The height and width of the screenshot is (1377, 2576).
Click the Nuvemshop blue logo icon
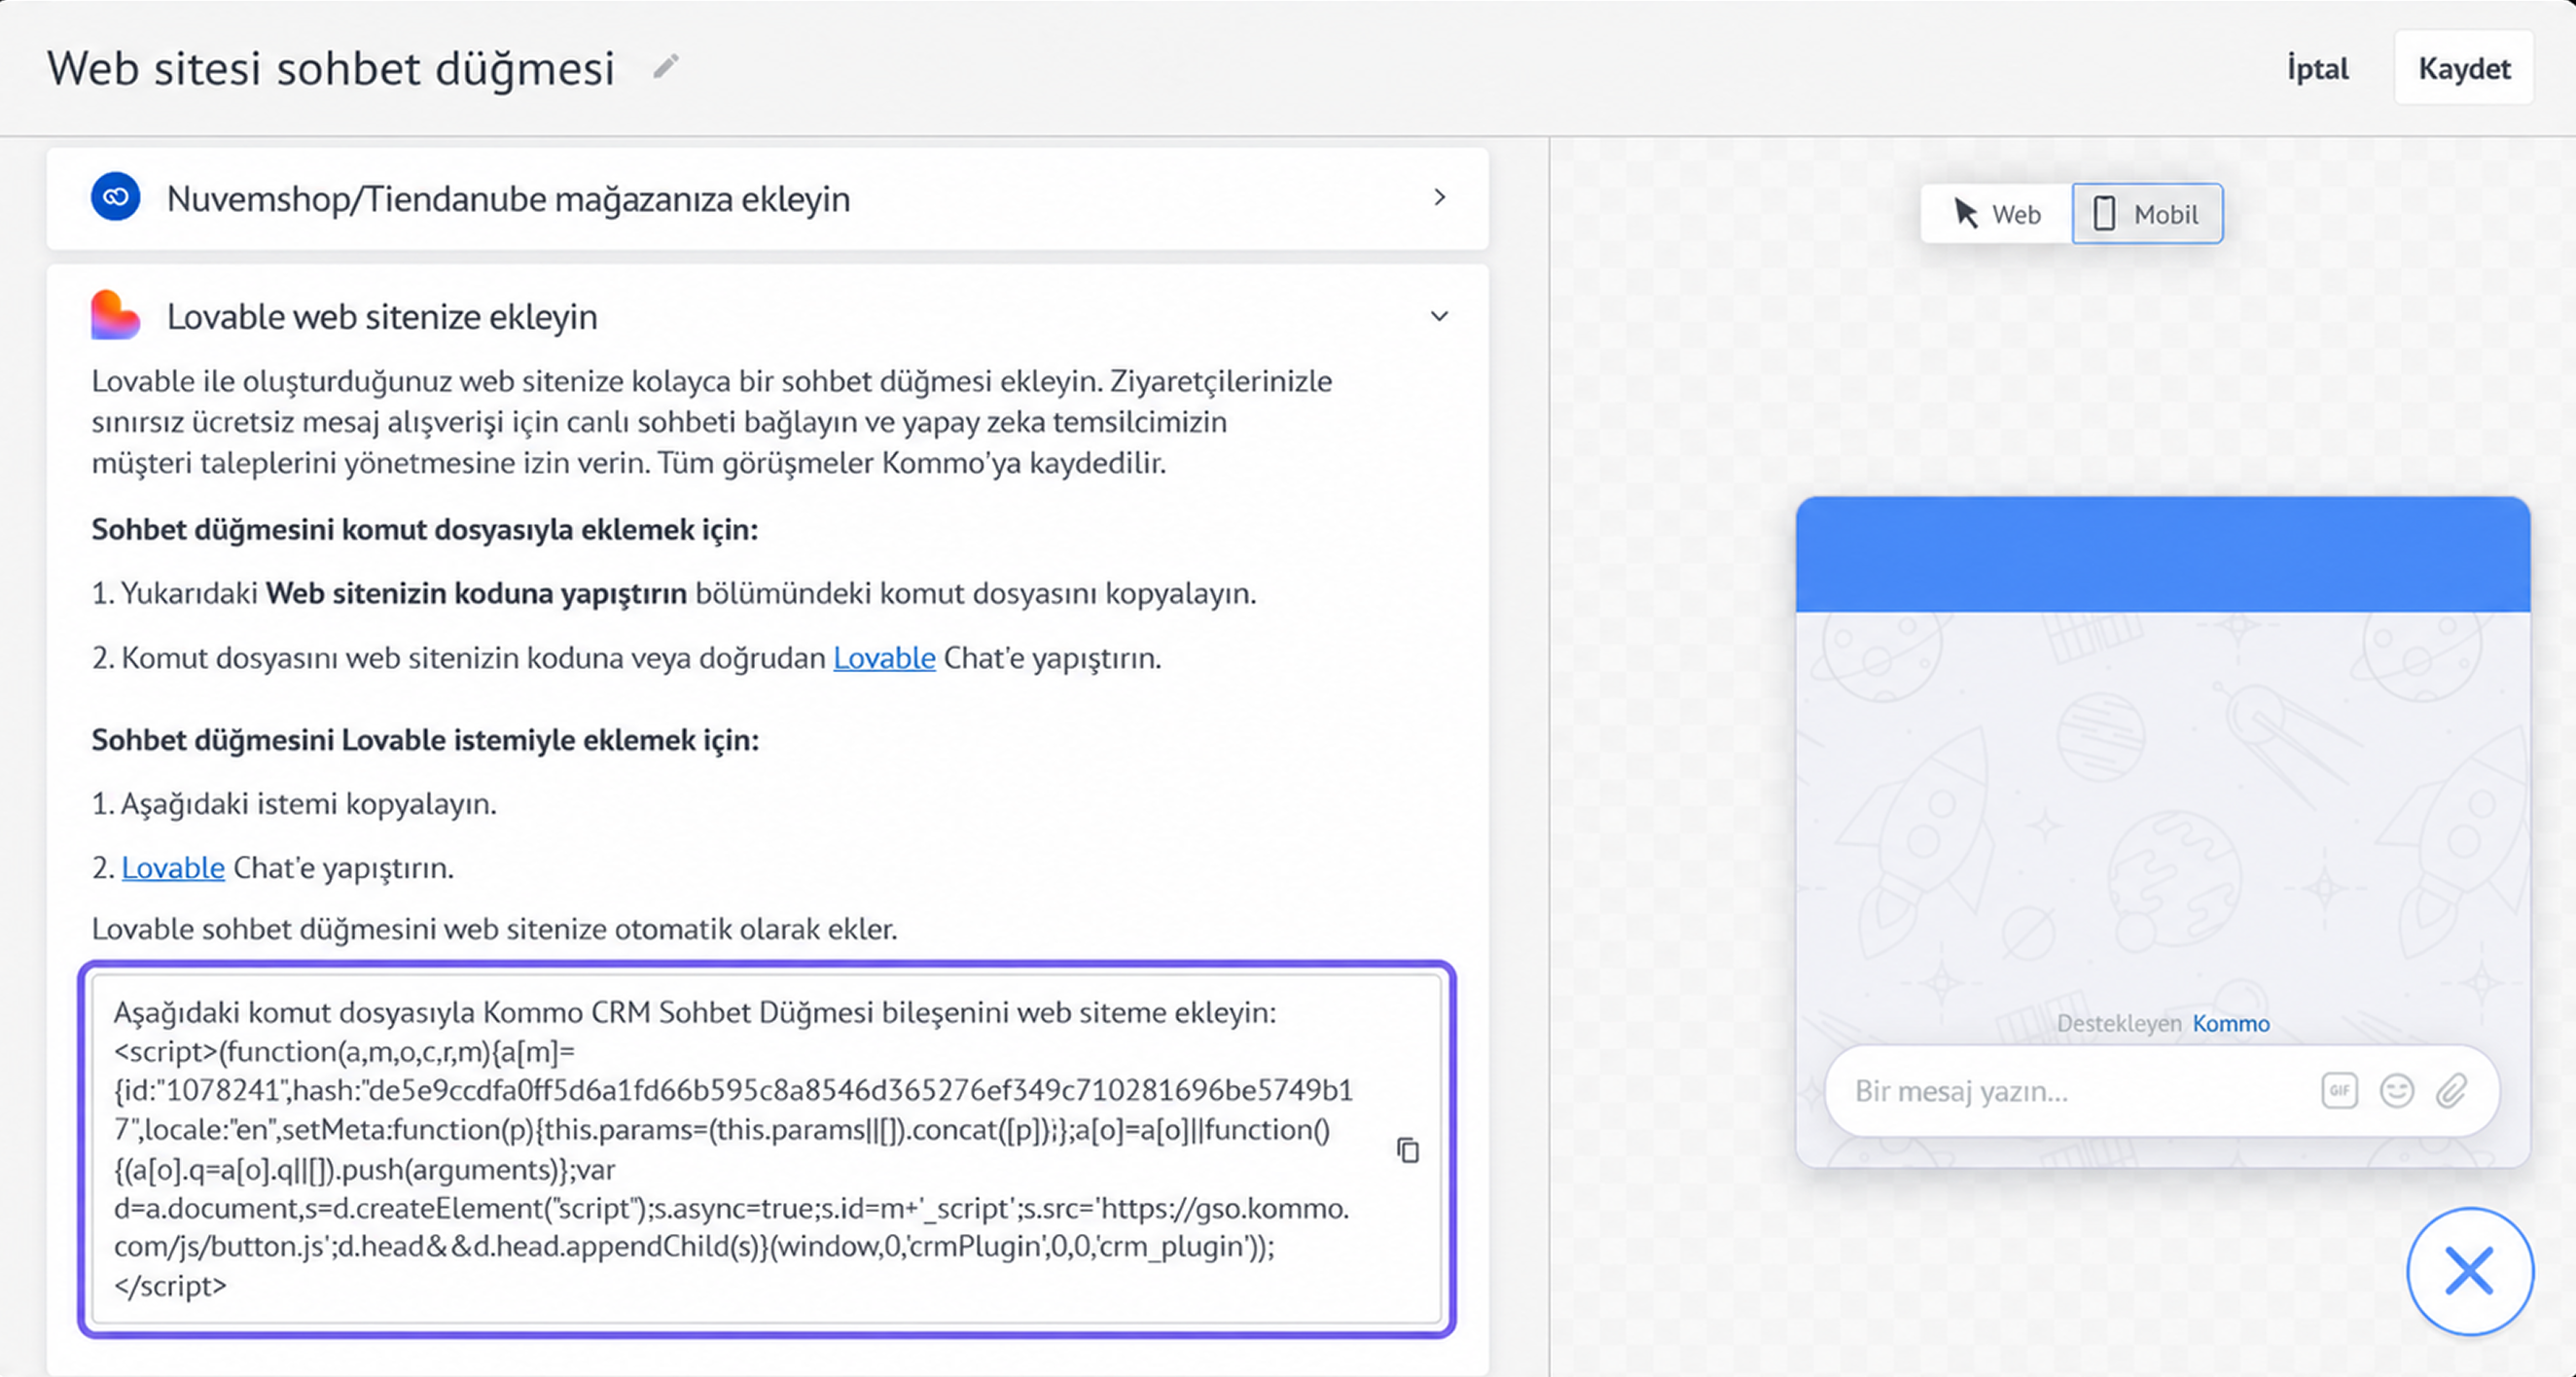tap(116, 197)
